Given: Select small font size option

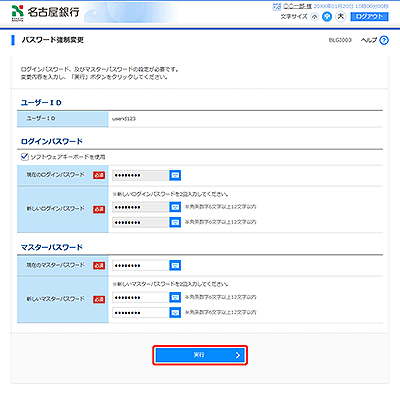Looking at the screenshot, I should click(314, 17).
